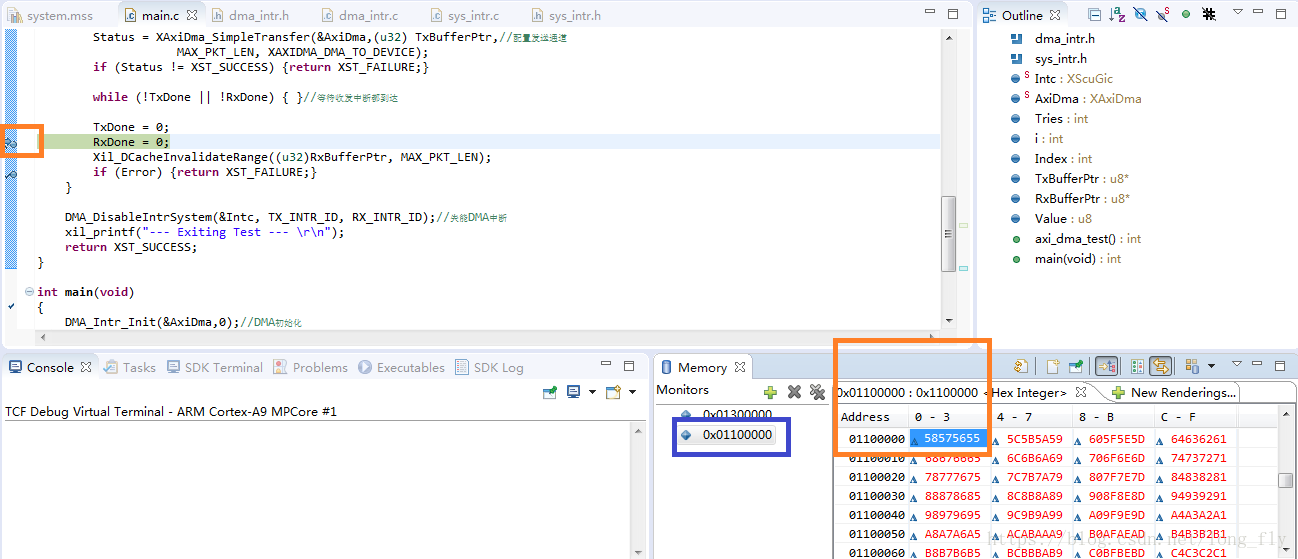This screenshot has height=559, width=1298.
Task: Open the SDK Log tab
Action: point(489,367)
